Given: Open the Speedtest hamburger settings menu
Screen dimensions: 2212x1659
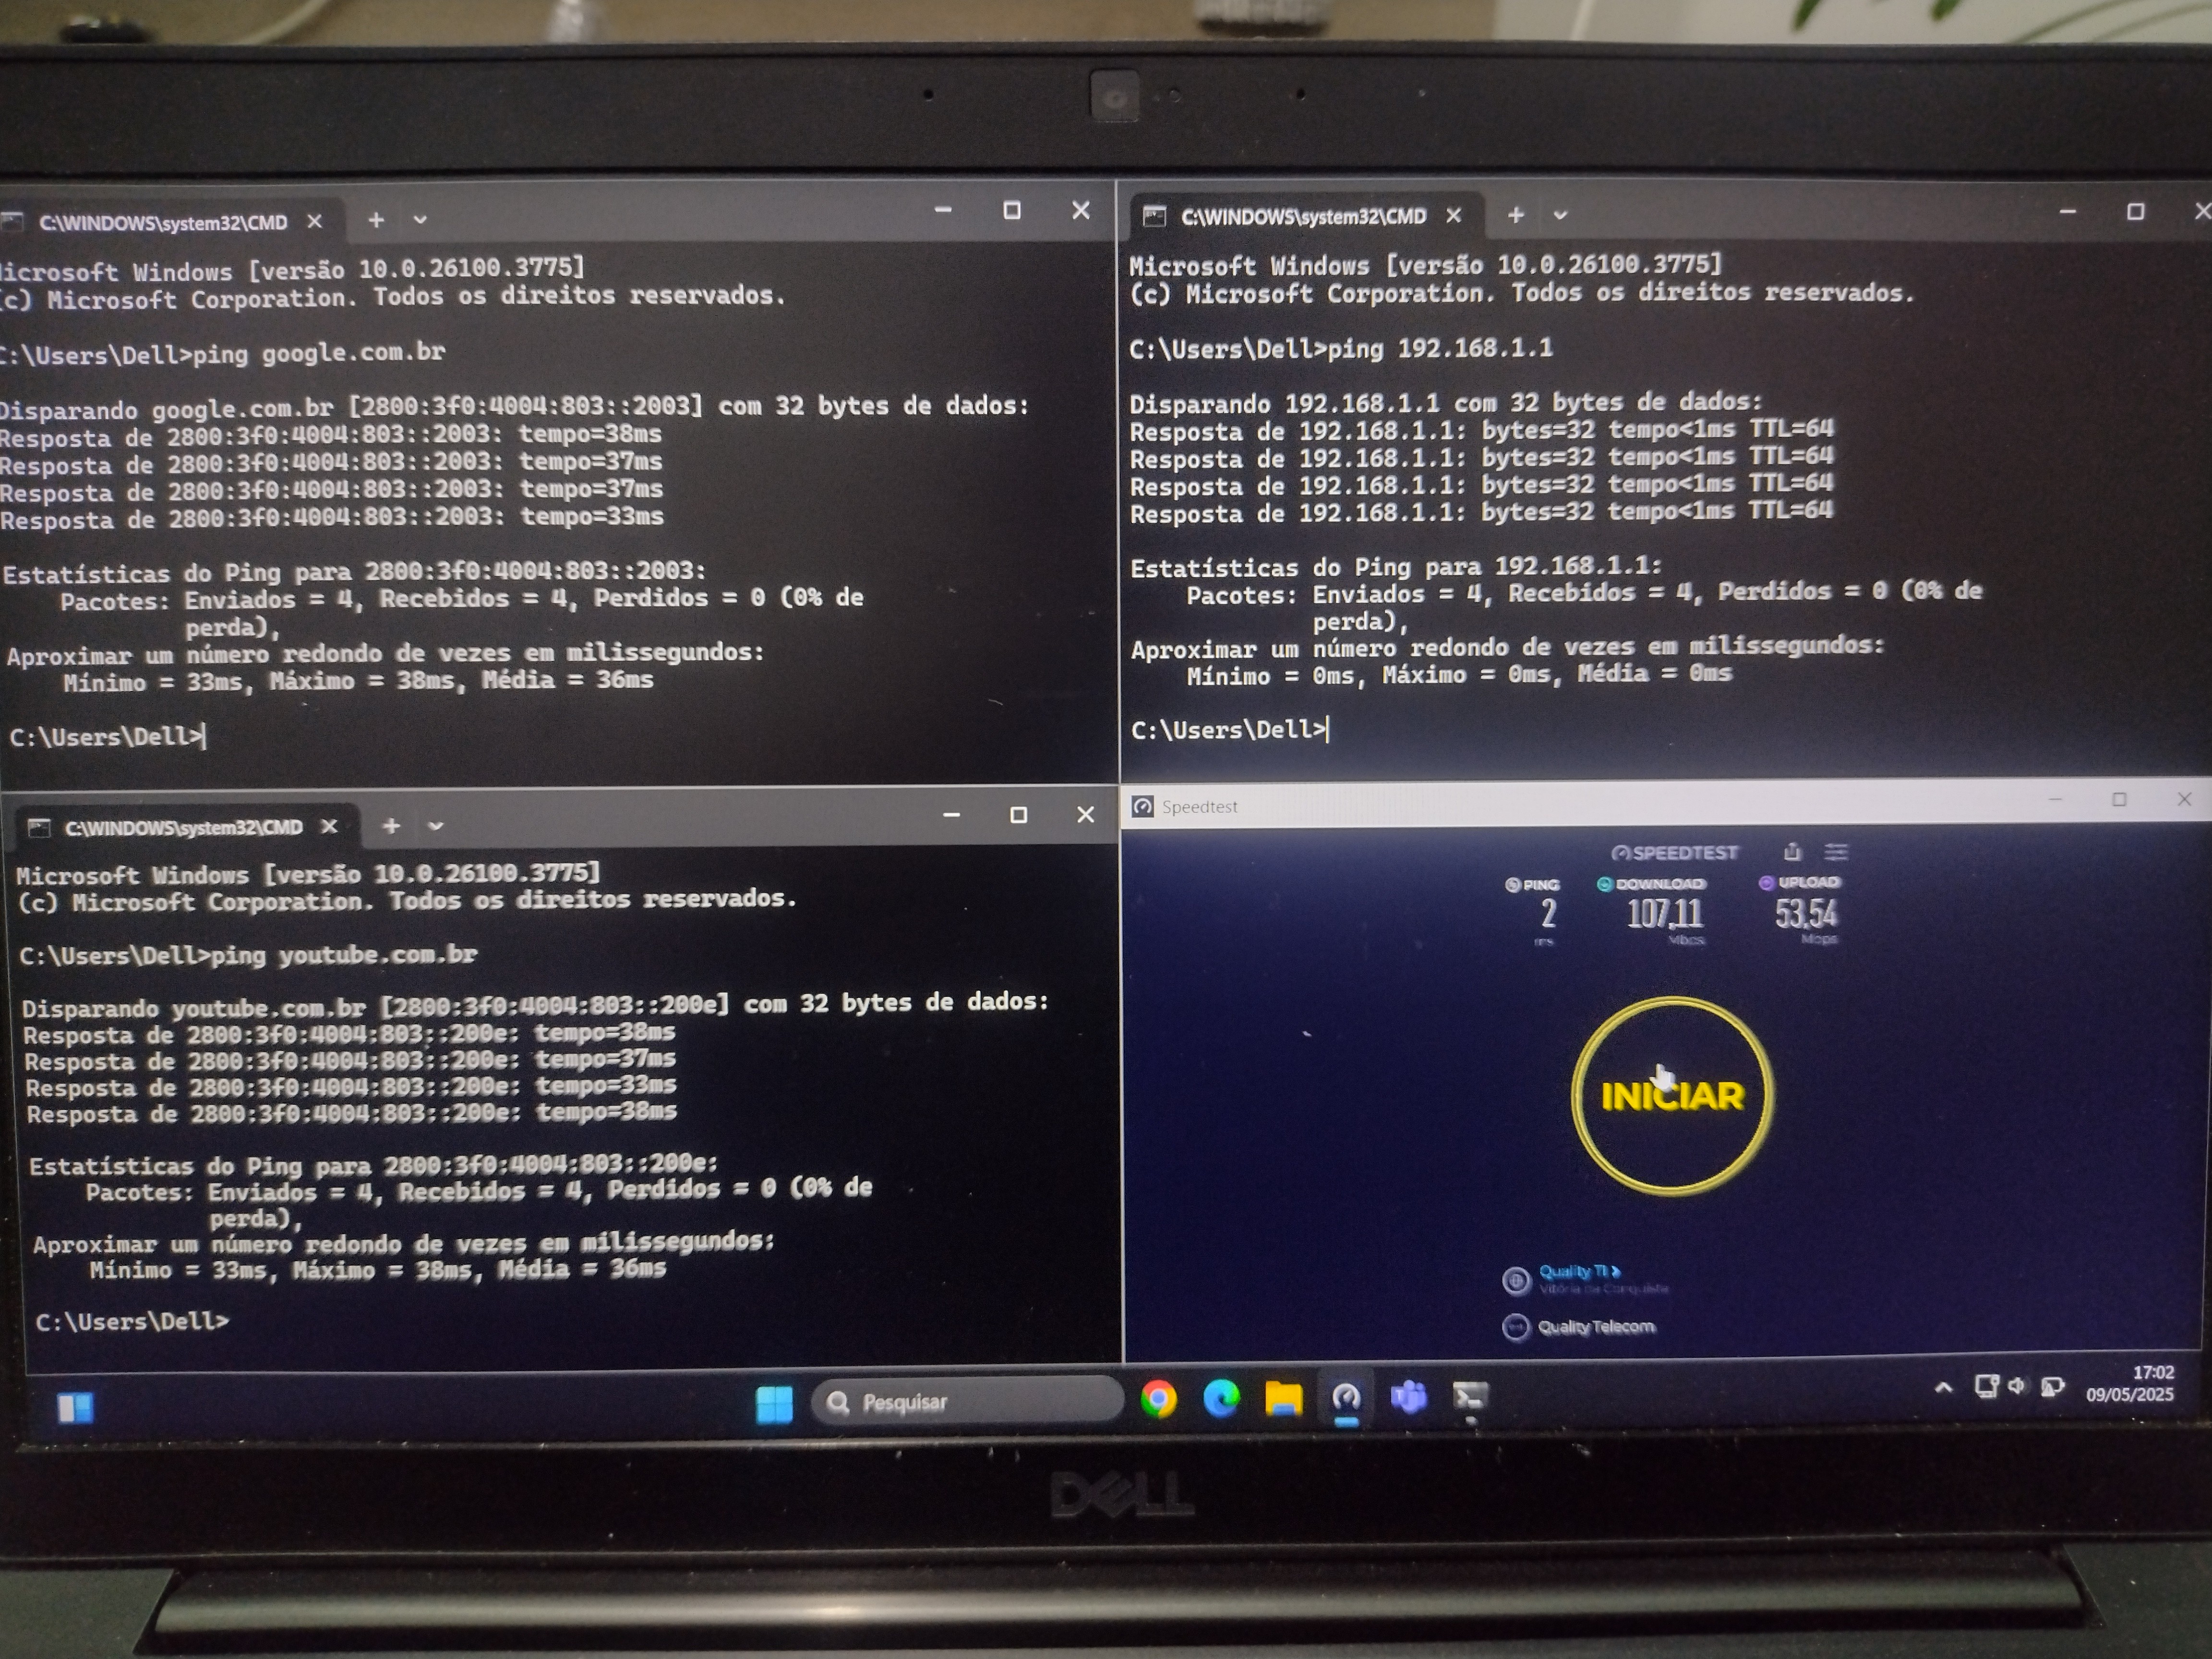Looking at the screenshot, I should point(1836,852).
